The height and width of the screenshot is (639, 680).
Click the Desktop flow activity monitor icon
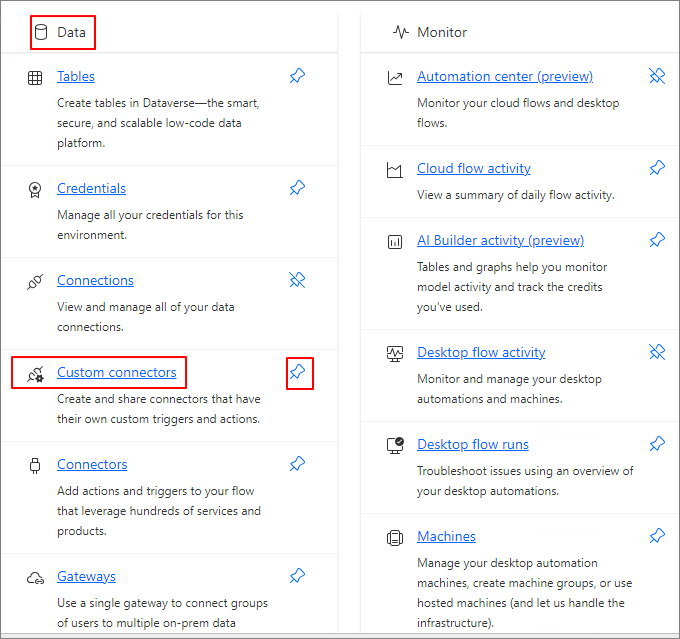tap(395, 354)
